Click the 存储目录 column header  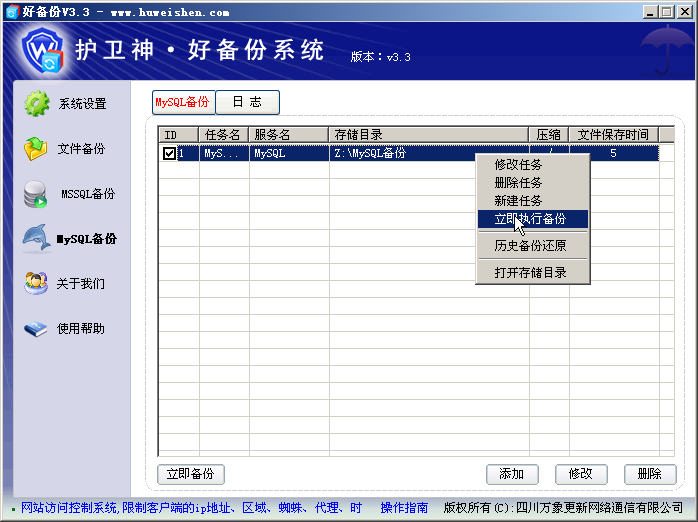(429, 135)
